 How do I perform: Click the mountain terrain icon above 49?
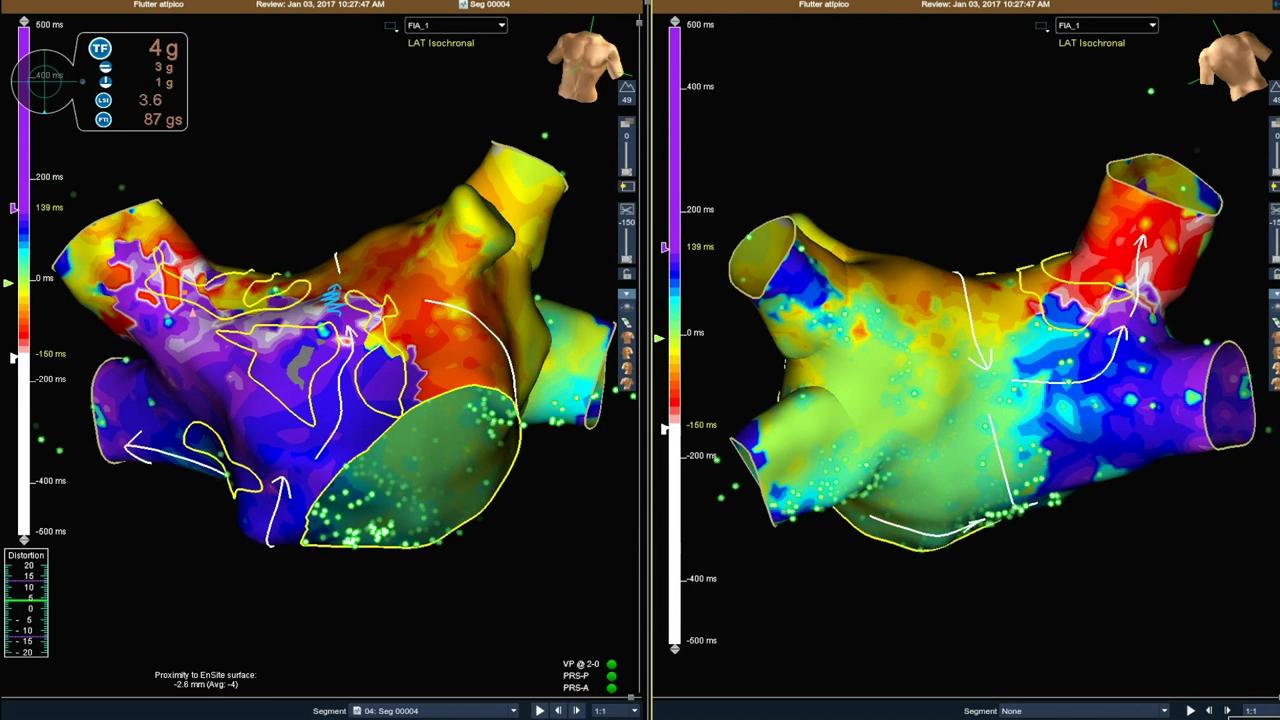(627, 88)
